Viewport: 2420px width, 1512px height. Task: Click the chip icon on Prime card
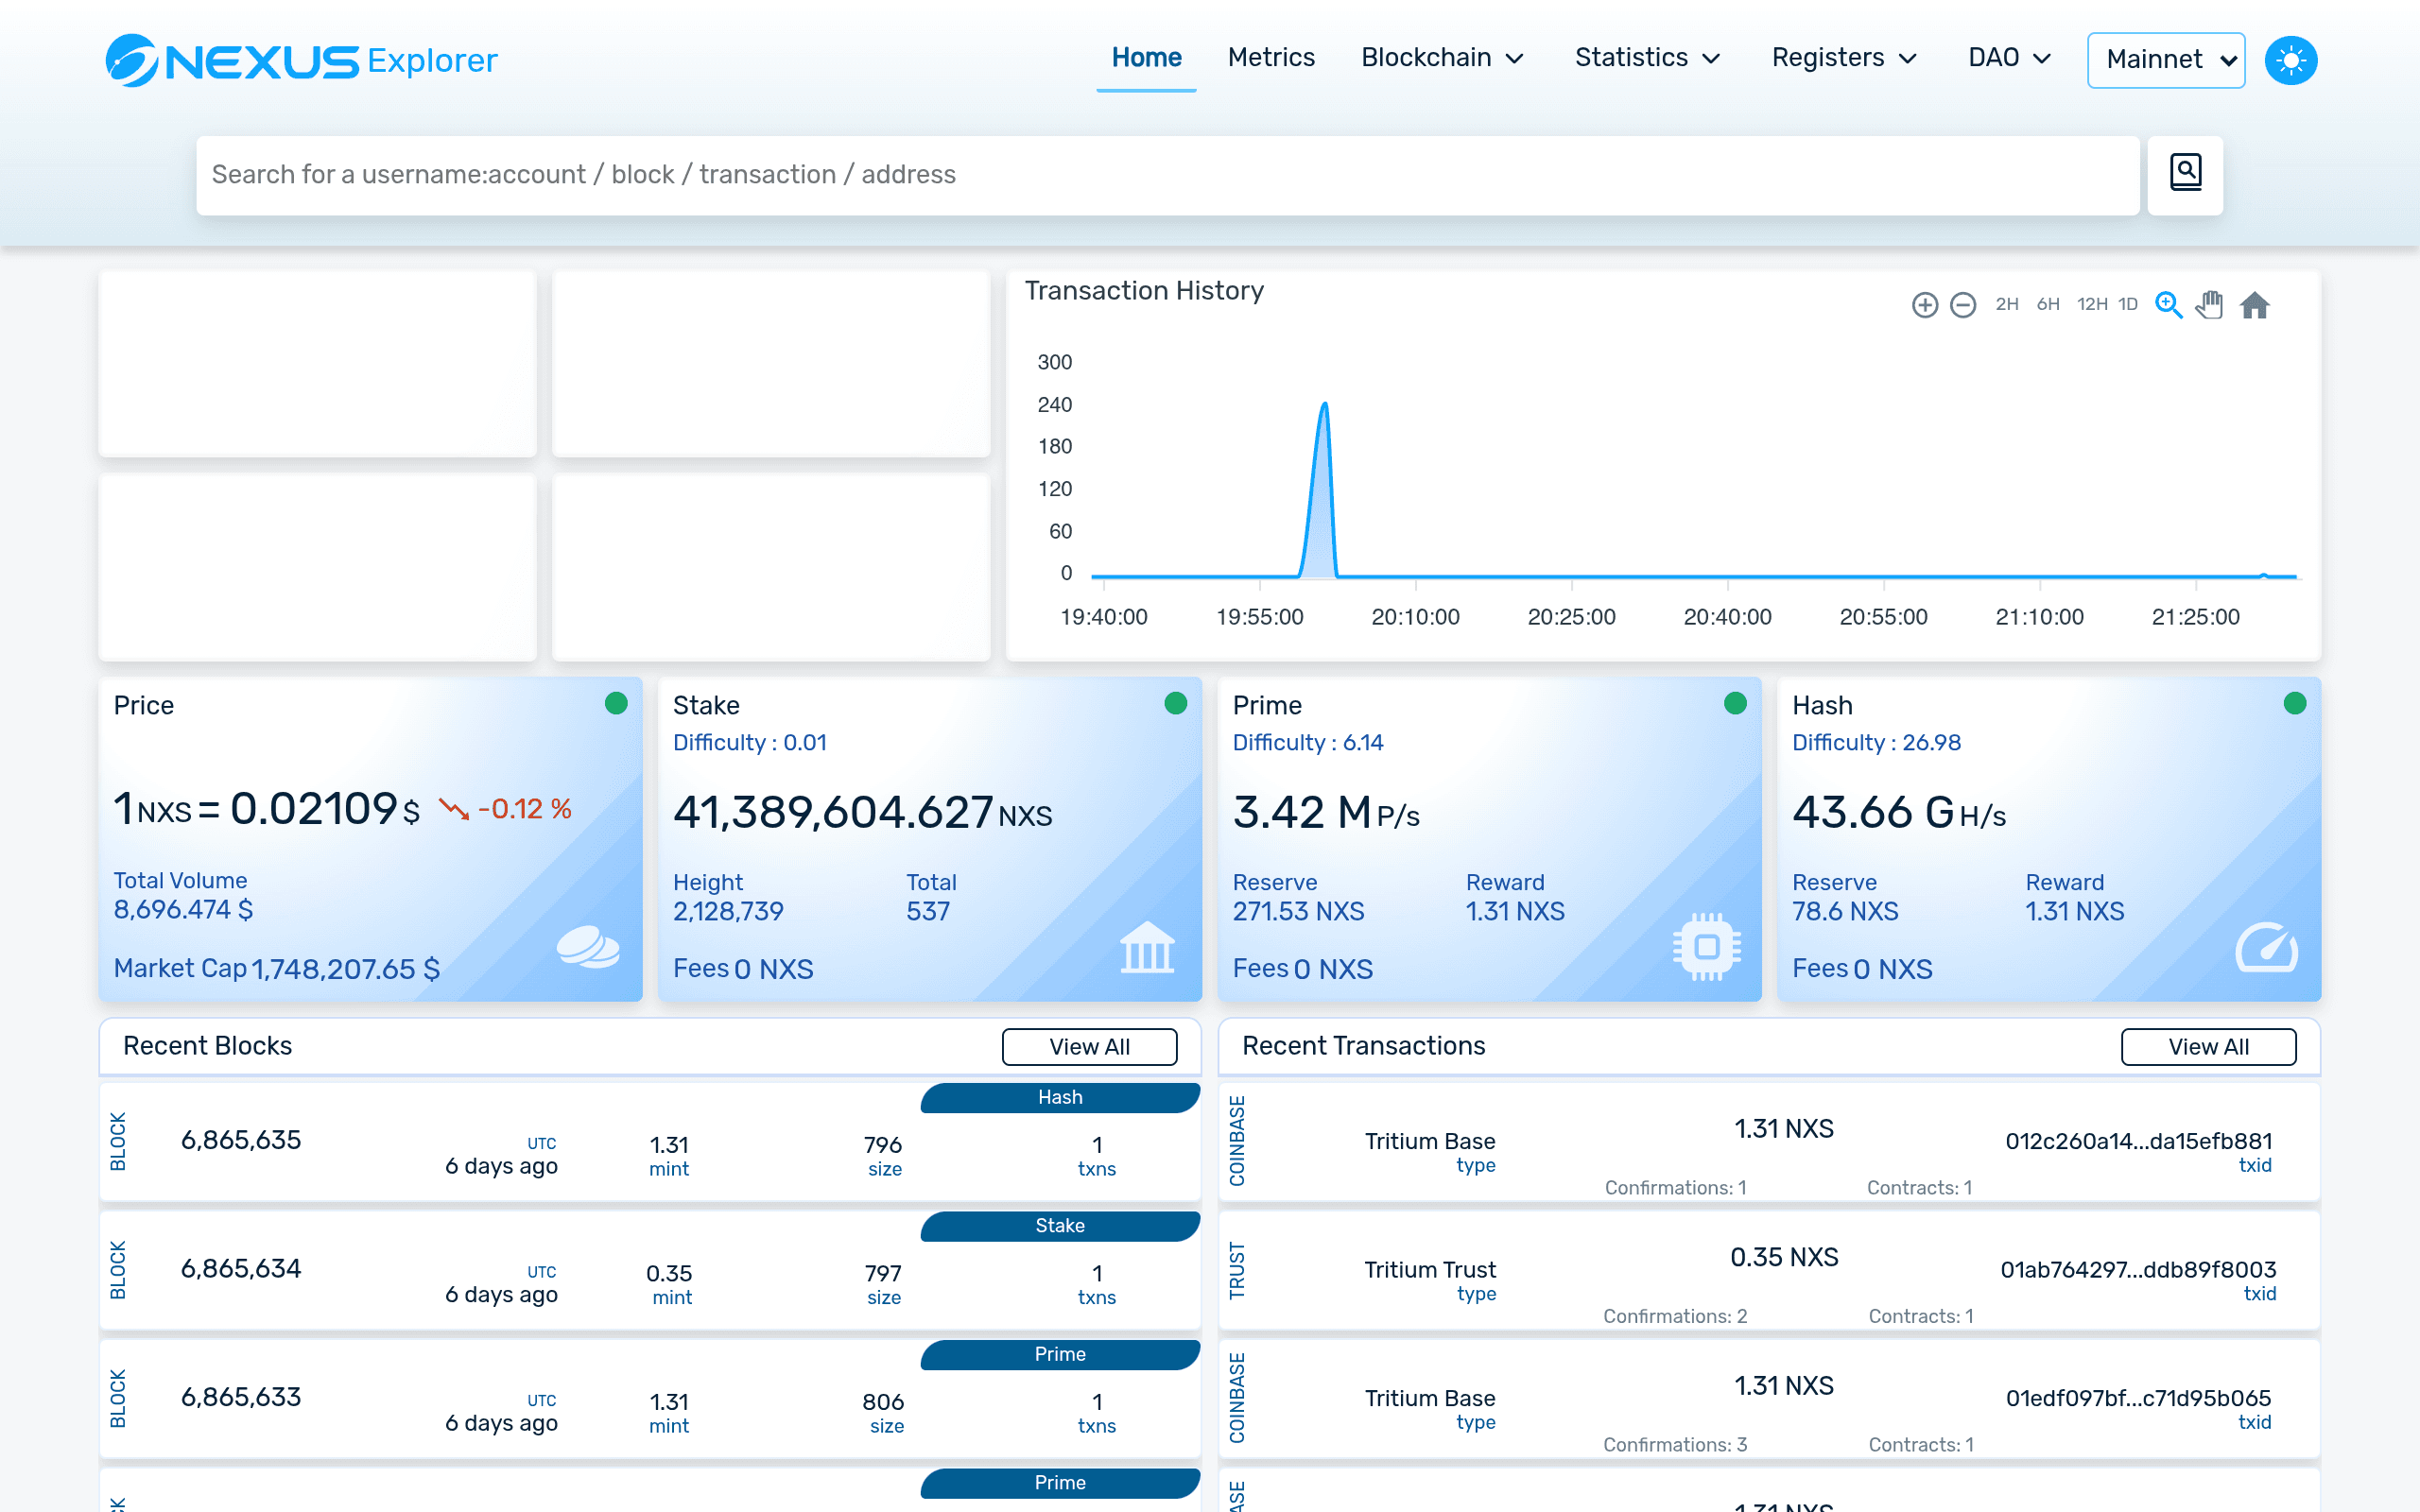[1707, 946]
